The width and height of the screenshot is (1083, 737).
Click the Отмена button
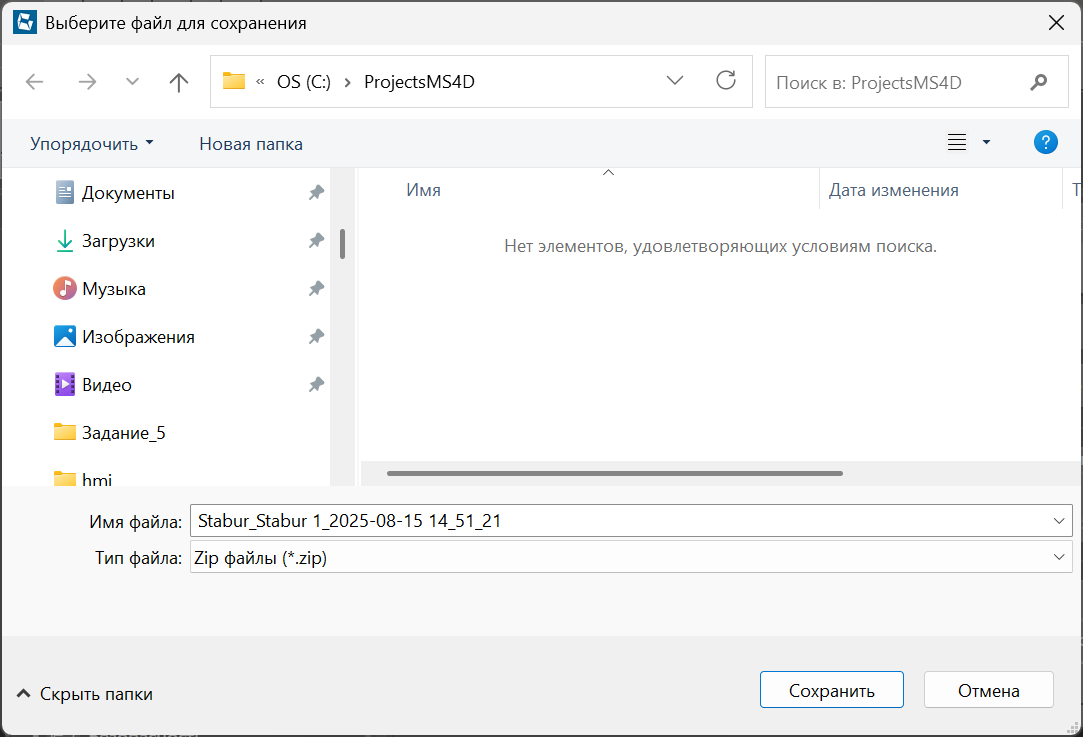988,690
